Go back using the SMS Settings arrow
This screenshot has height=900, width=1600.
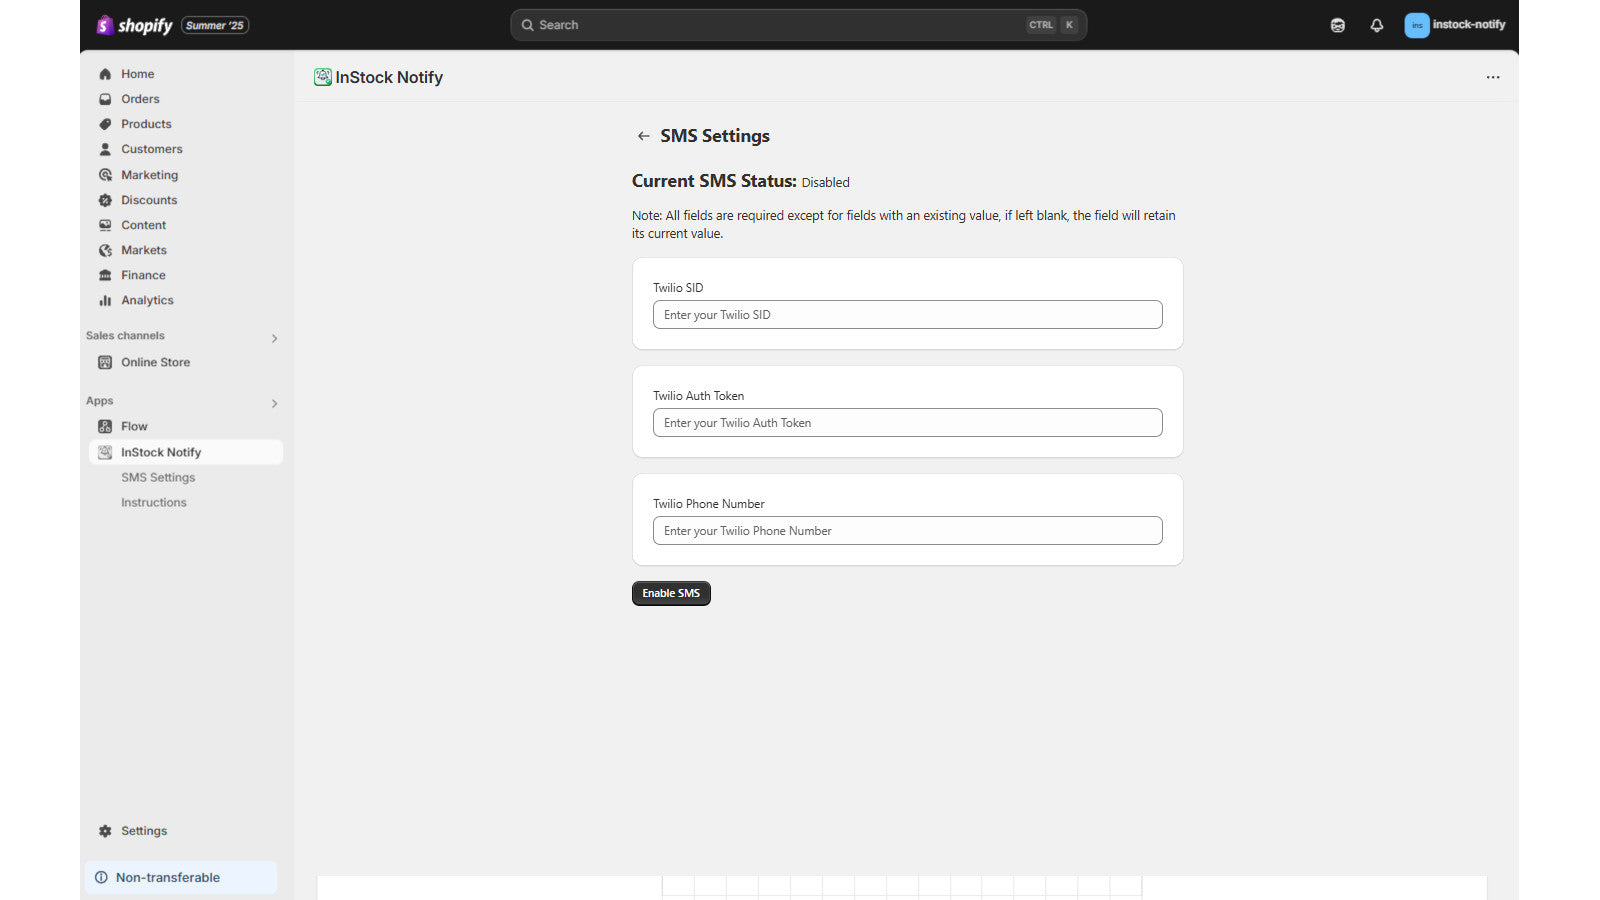[x=644, y=136]
